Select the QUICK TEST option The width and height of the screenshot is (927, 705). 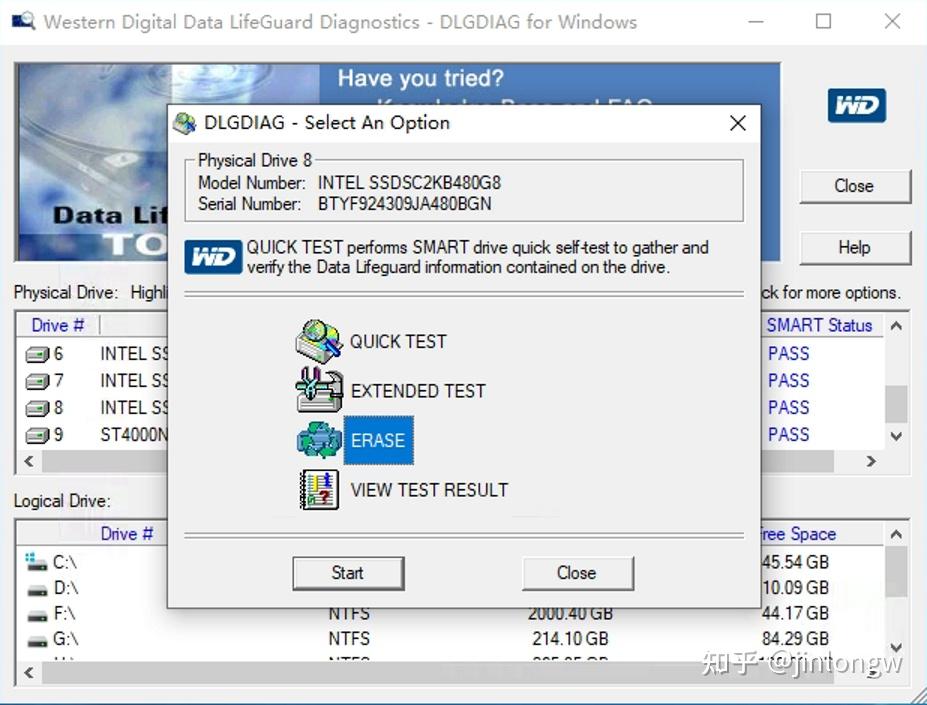(398, 341)
